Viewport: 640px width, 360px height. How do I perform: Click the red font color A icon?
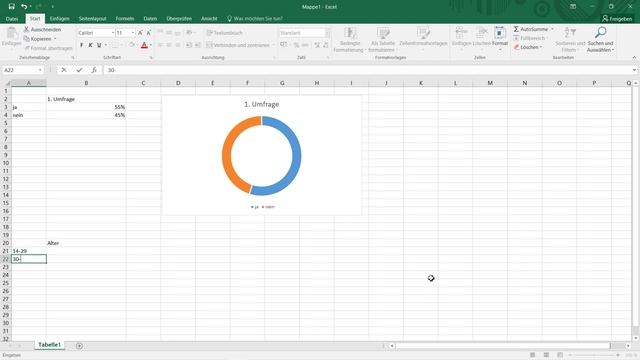click(144, 45)
